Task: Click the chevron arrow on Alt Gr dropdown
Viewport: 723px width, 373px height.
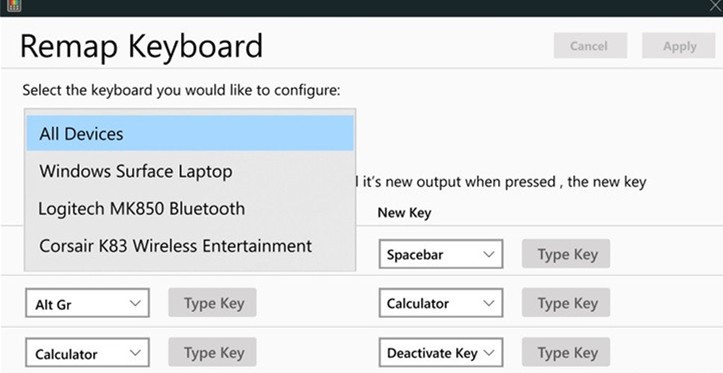Action: pyautogui.click(x=135, y=303)
